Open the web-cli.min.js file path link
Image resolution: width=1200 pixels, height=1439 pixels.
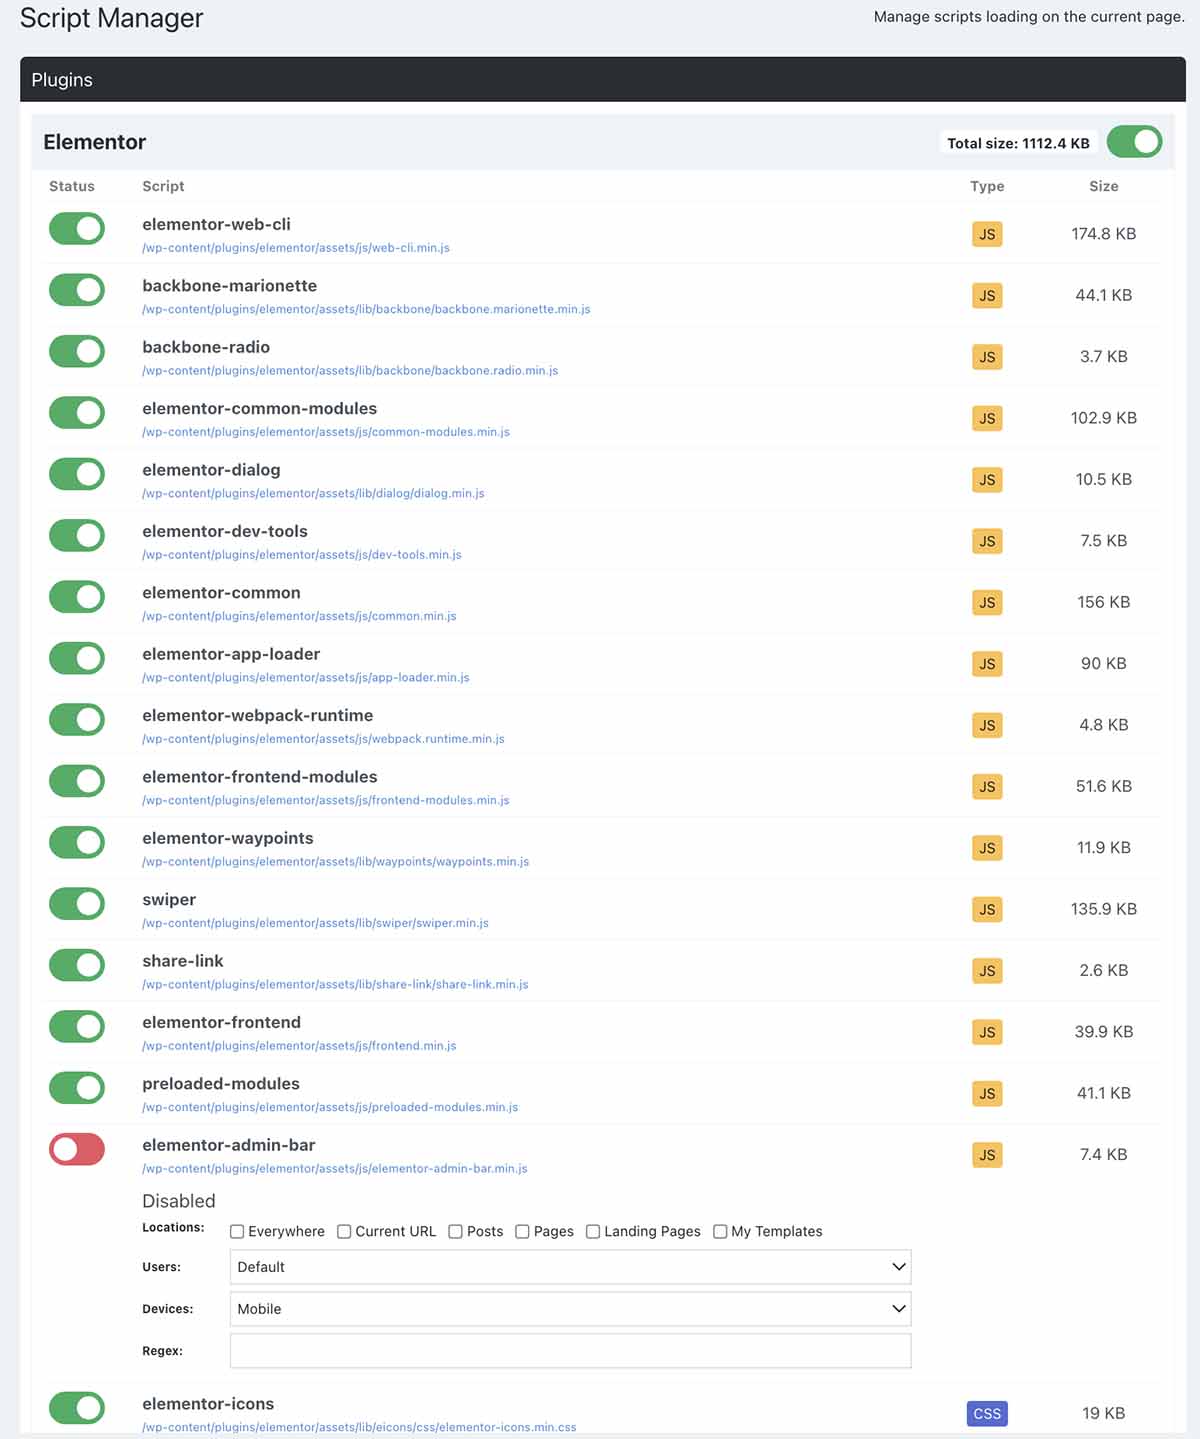tap(296, 248)
